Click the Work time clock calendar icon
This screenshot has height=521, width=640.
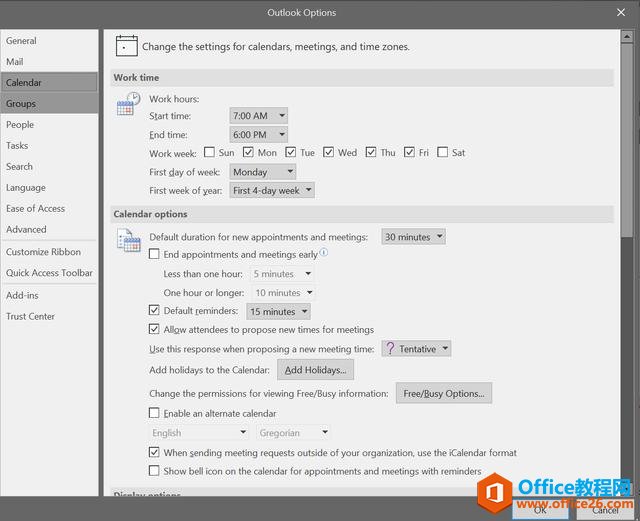[128, 103]
